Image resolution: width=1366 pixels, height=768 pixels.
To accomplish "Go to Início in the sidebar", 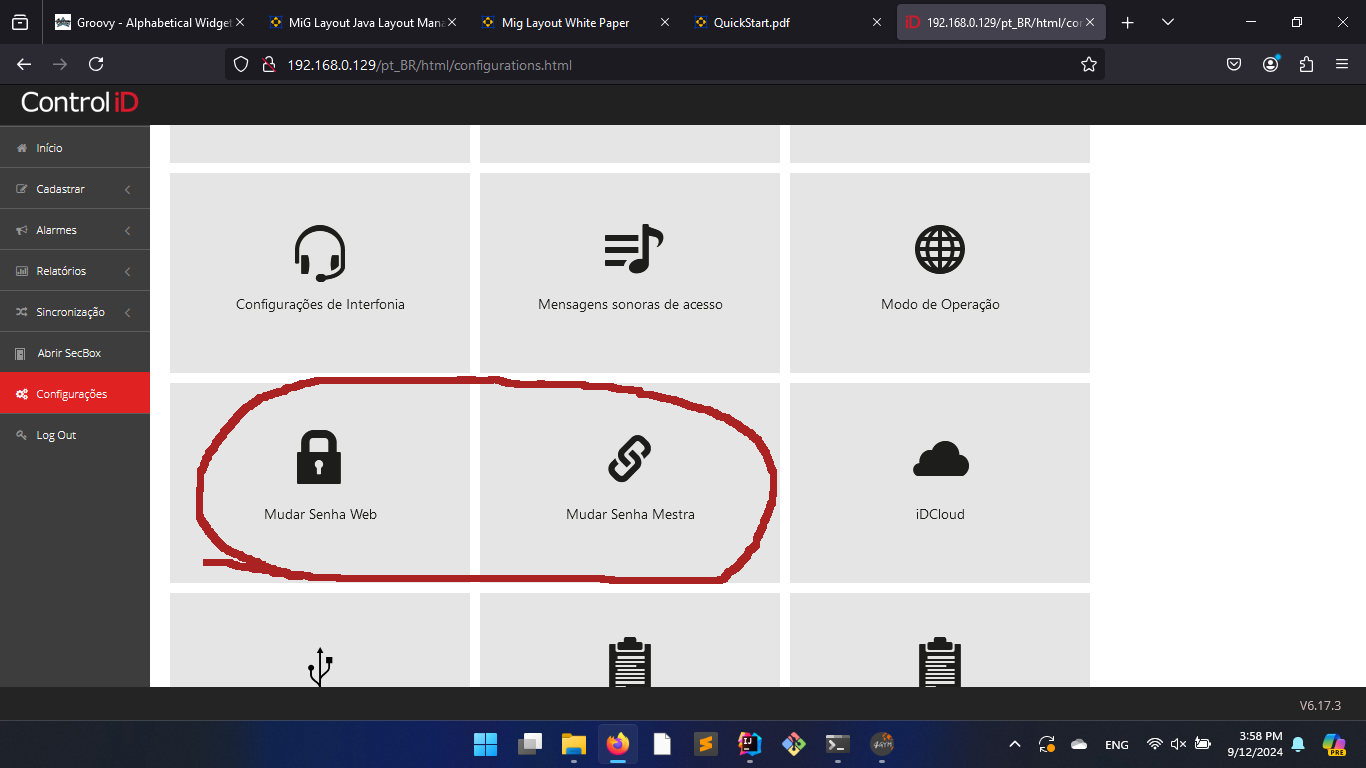I will (49, 148).
